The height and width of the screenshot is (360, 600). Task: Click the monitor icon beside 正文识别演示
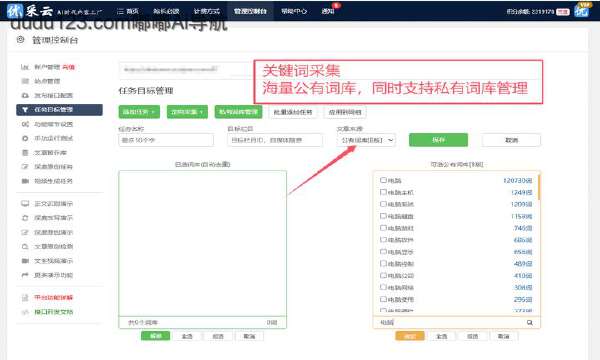(25, 204)
